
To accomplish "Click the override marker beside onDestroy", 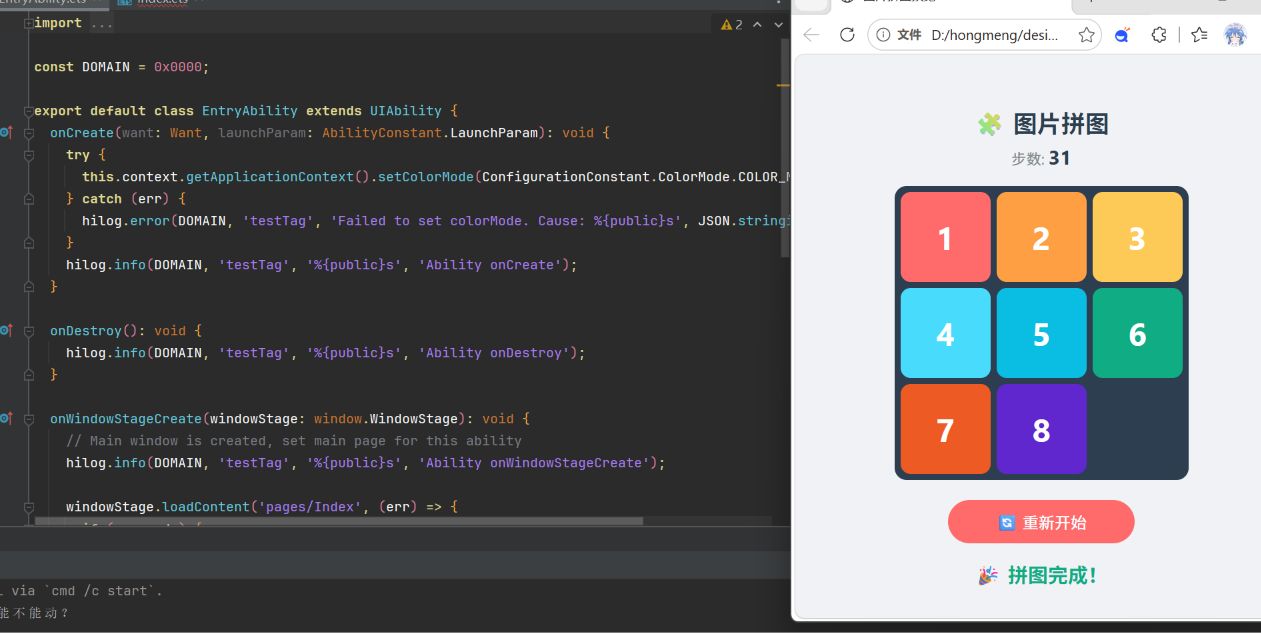I will (x=6, y=330).
